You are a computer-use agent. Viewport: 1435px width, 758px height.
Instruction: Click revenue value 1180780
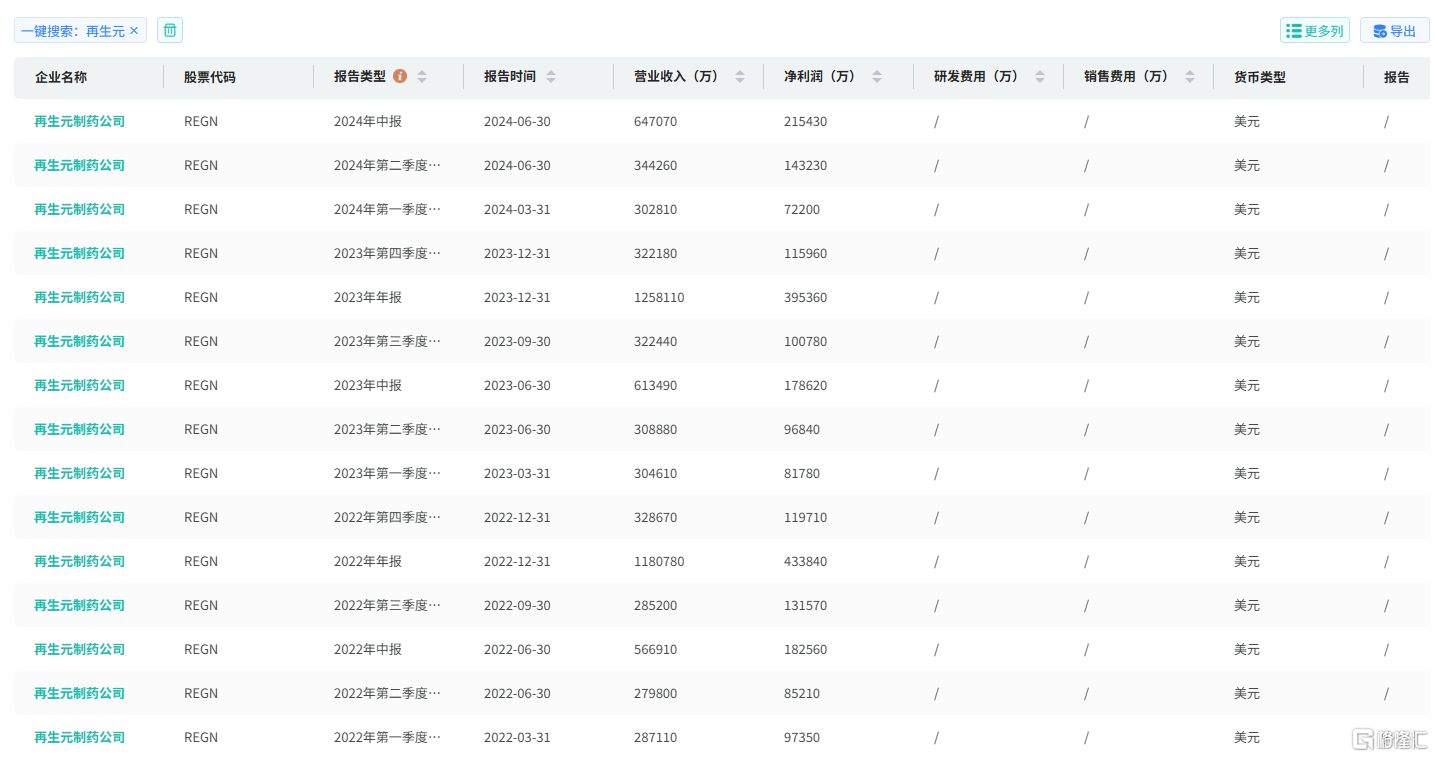(x=659, y=561)
